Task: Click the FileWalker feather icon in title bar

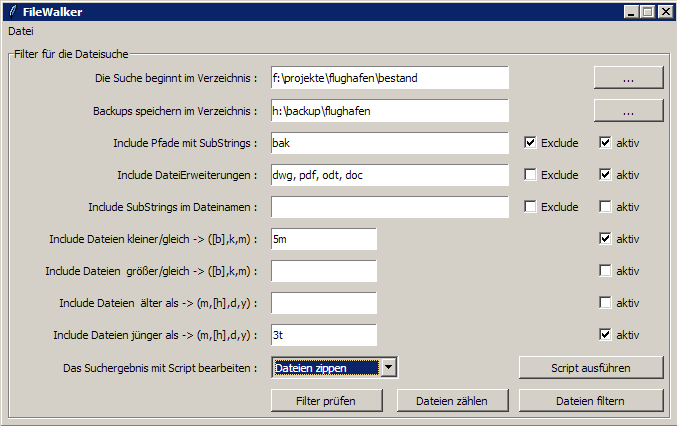Action: 13,11
